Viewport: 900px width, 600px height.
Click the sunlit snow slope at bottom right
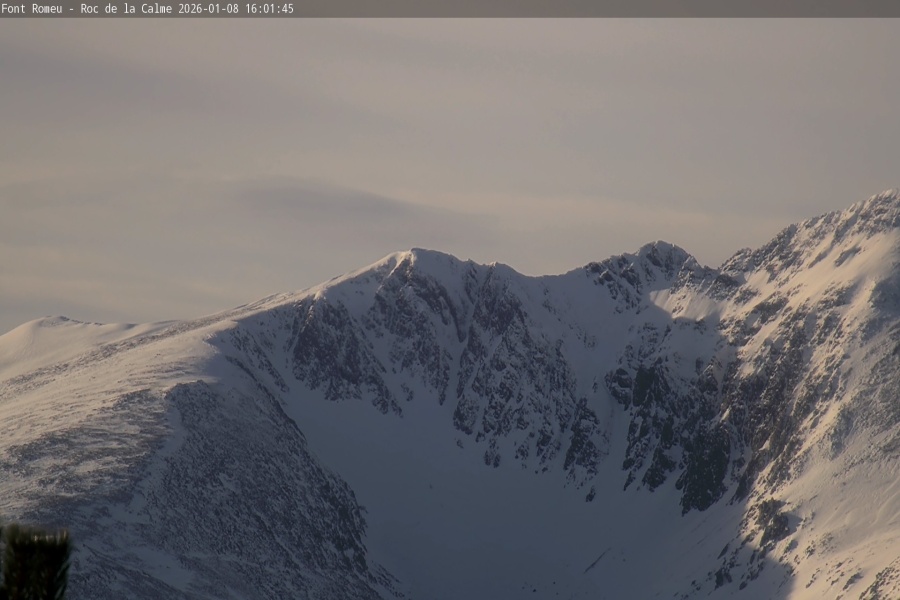tap(850, 500)
